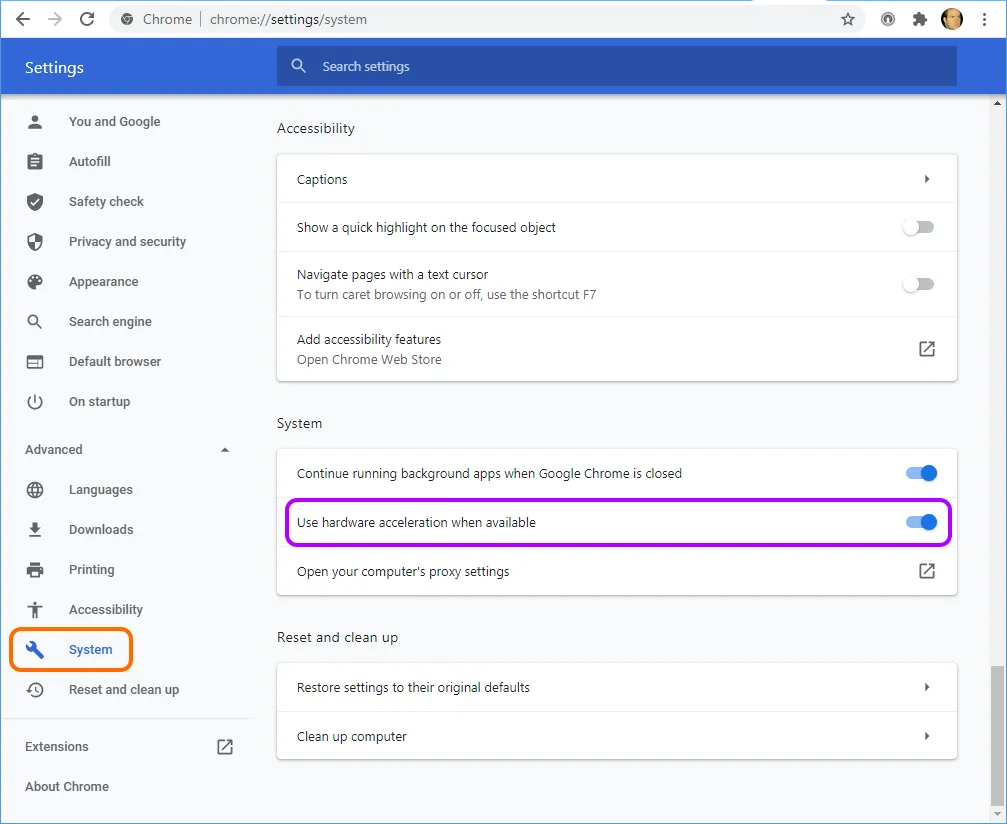Select Safety check in the sidebar
Viewport: 1007px width, 824px height.
pos(106,202)
